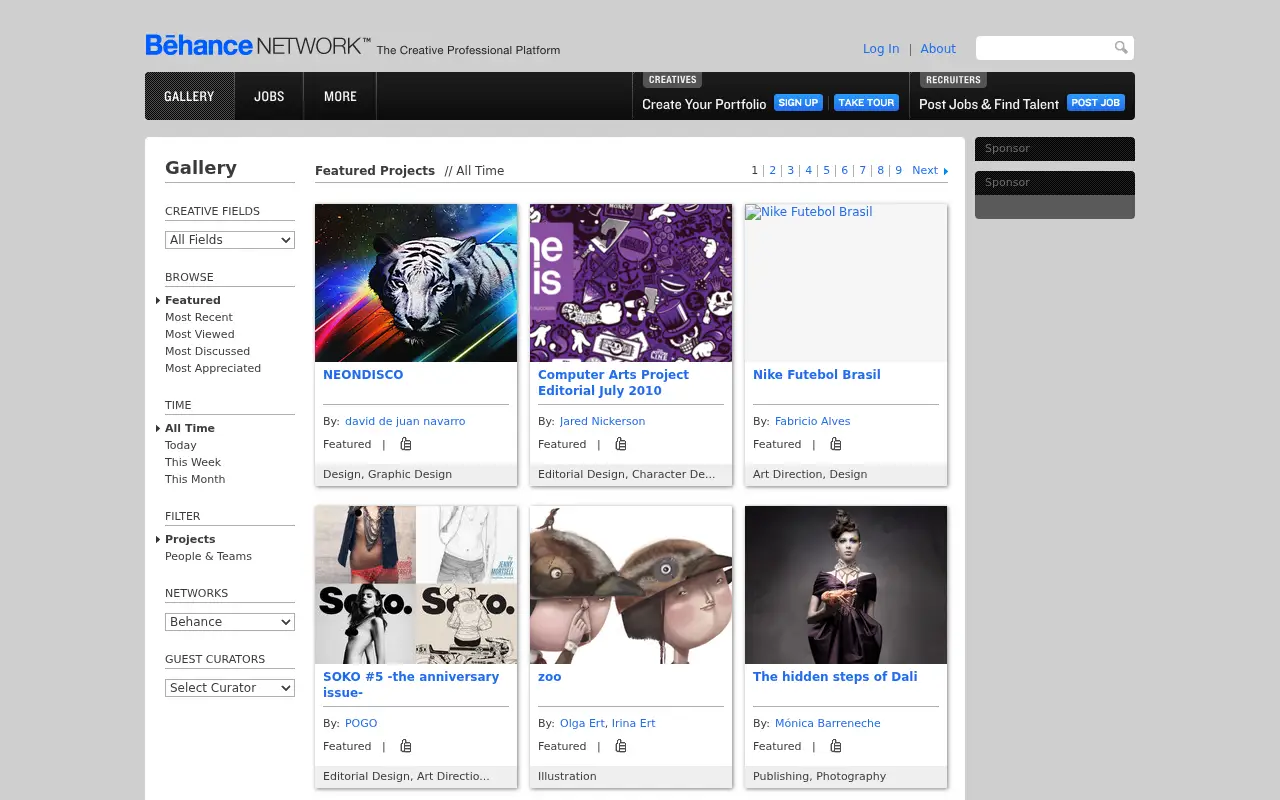
Task: Open The hidden steps of Dali title
Action: click(835, 677)
